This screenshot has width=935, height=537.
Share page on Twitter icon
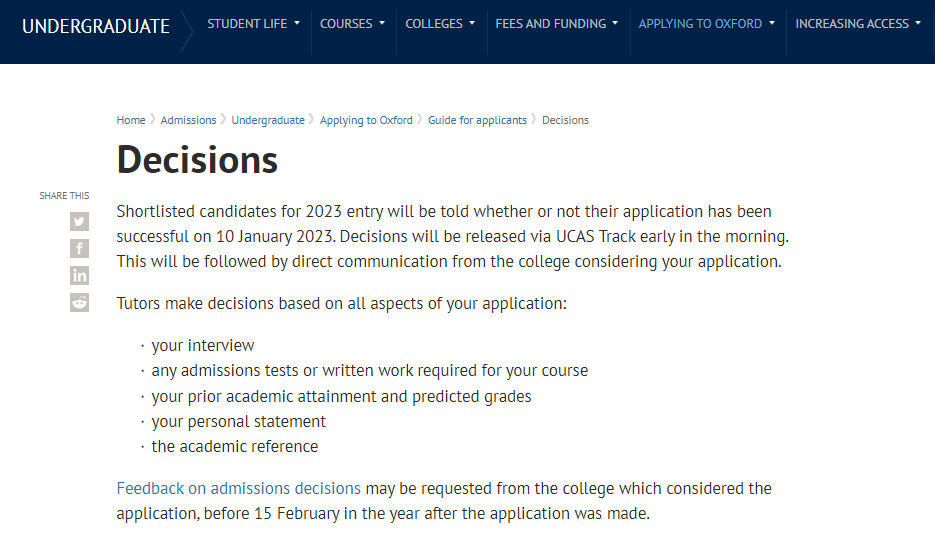(79, 222)
